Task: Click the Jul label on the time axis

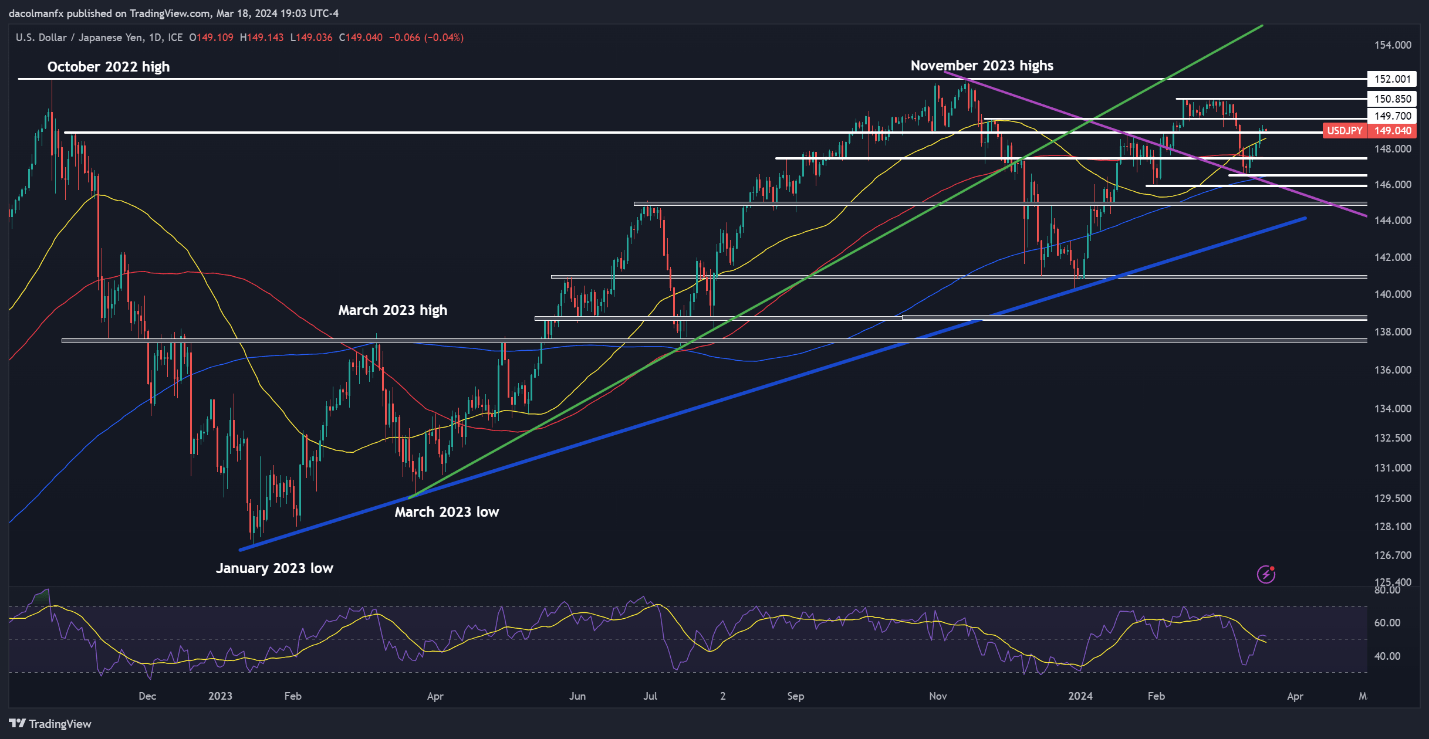Action: point(650,695)
